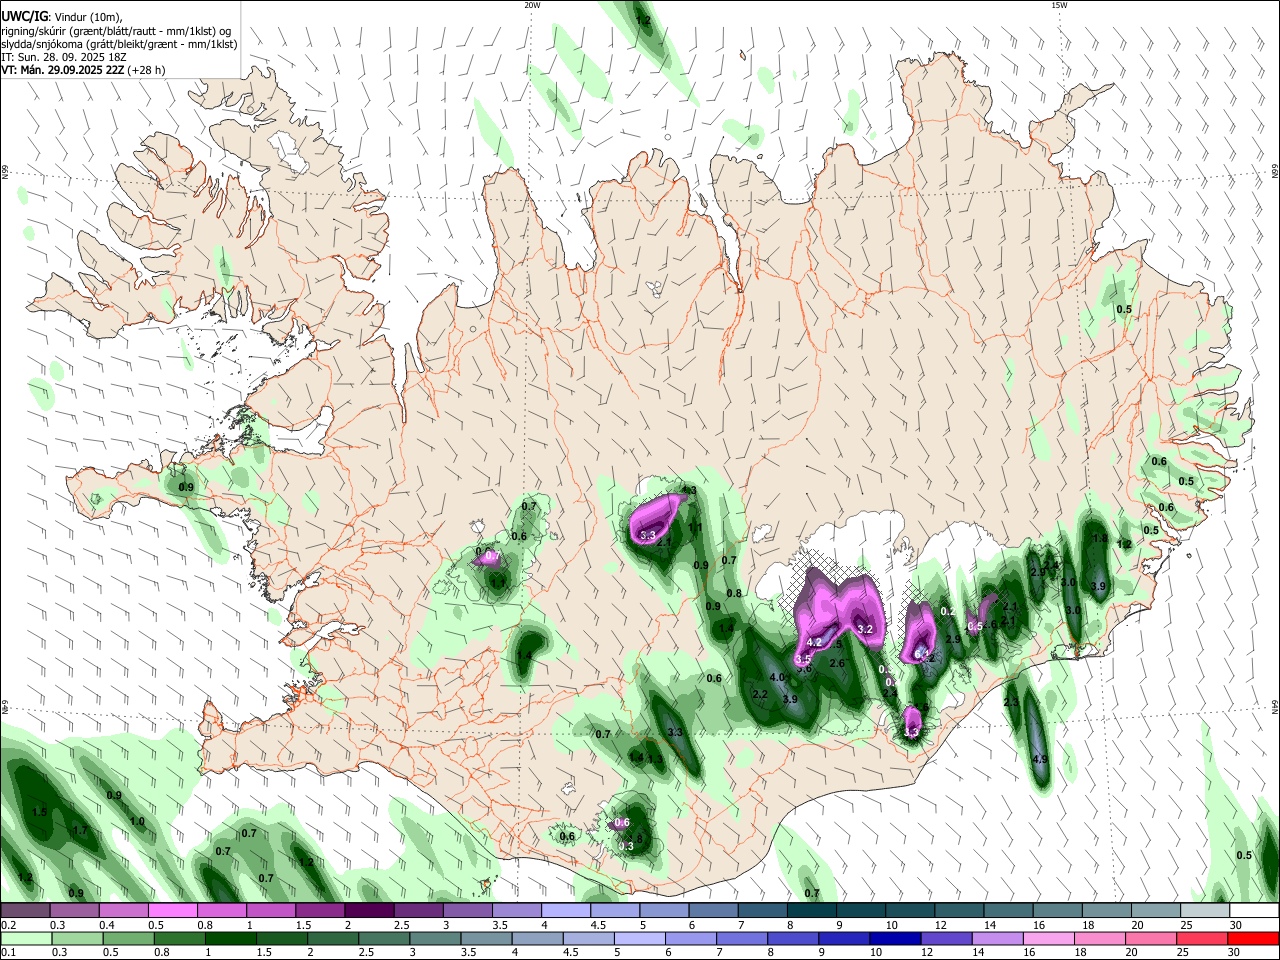The width and height of the screenshot is (1280, 960).
Task: Select the palest green 0.1 rain swatch
Action: coord(25,938)
